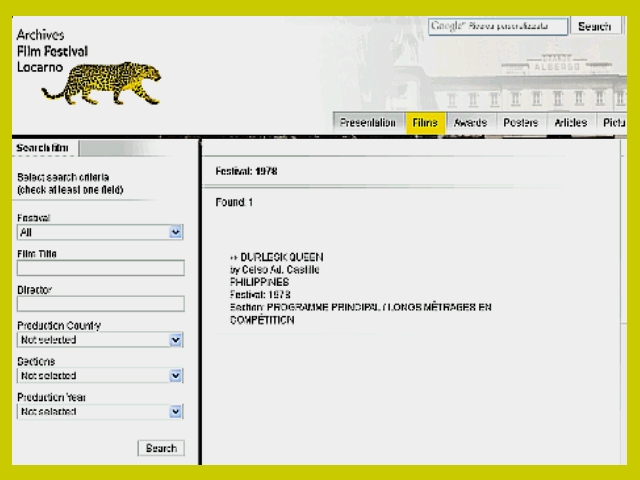The height and width of the screenshot is (480, 640).
Task: Select the Search film panel tab
Action: point(44,148)
